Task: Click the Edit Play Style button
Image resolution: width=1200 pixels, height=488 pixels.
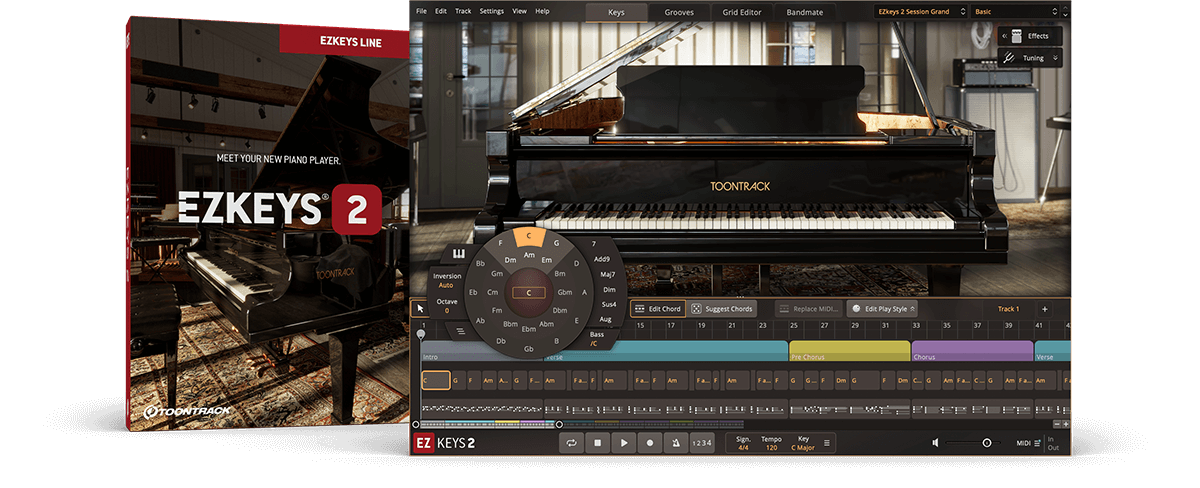Action: click(x=884, y=309)
